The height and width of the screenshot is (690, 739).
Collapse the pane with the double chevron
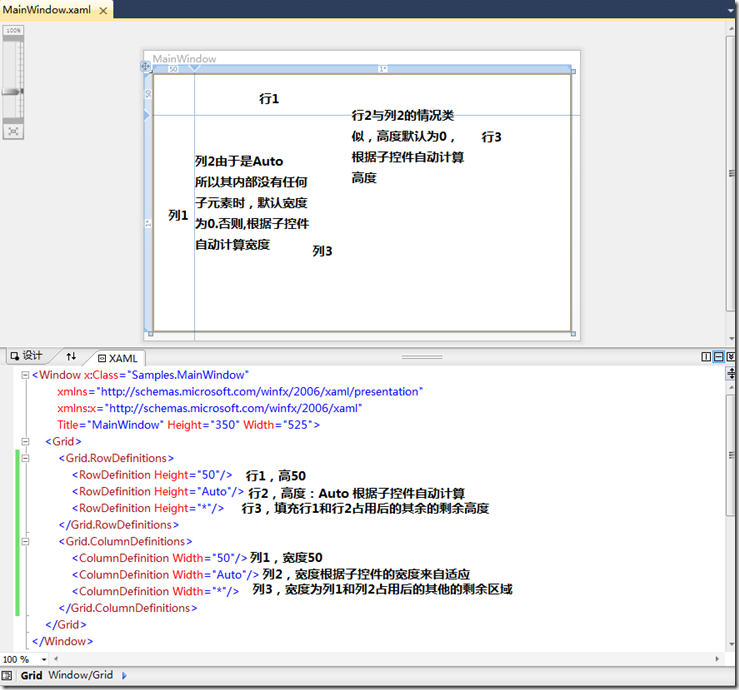pos(731,357)
